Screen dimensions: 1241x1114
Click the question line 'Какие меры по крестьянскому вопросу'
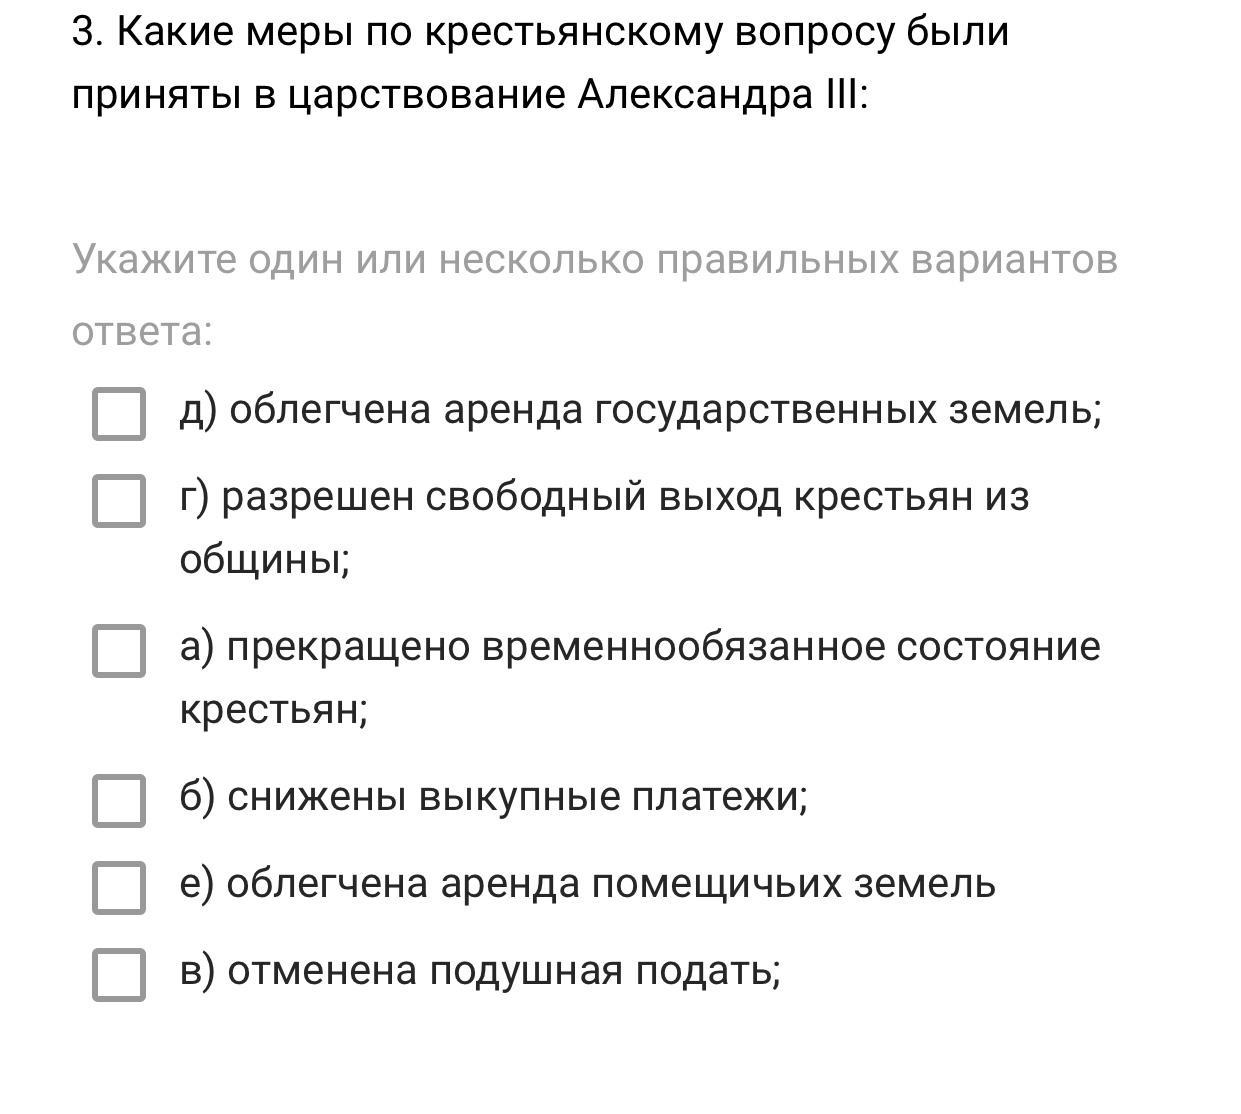coord(562,33)
